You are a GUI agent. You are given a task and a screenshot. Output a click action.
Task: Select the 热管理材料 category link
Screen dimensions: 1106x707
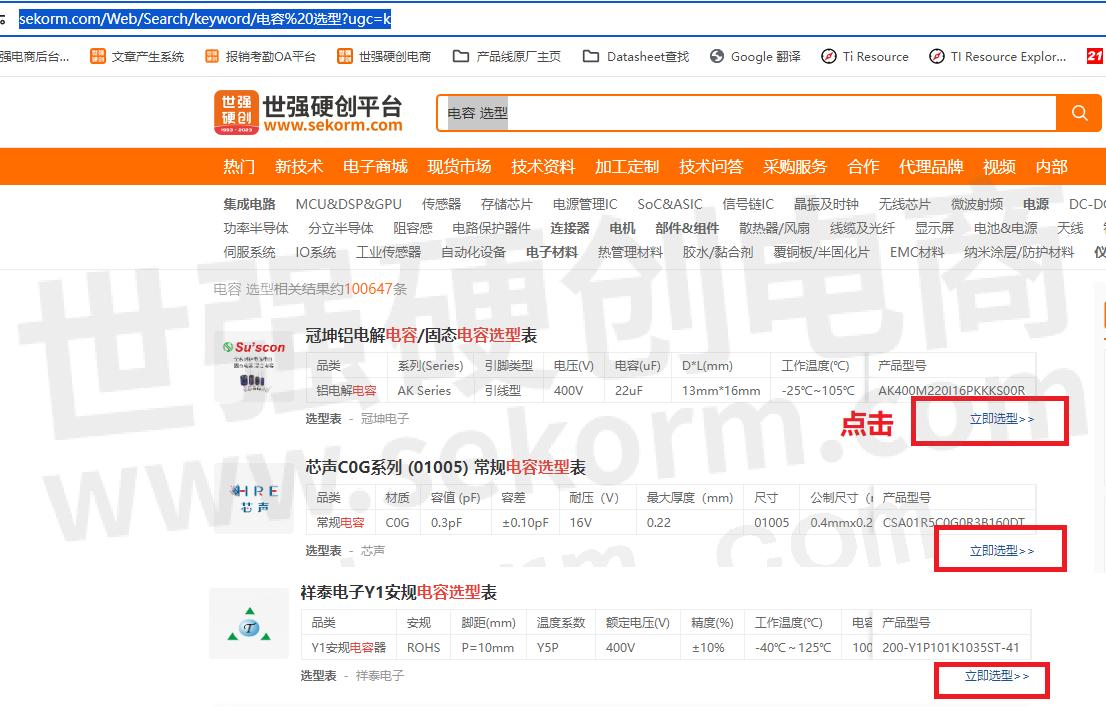tap(631, 252)
